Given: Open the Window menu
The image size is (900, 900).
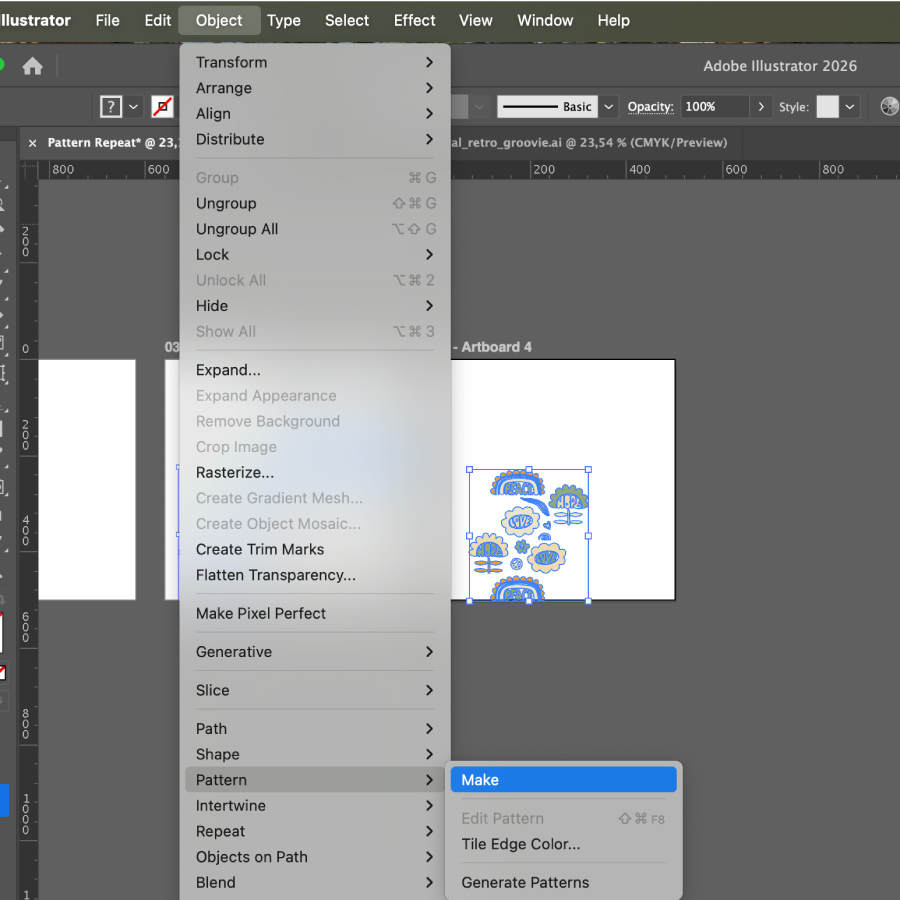Looking at the screenshot, I should [545, 21].
